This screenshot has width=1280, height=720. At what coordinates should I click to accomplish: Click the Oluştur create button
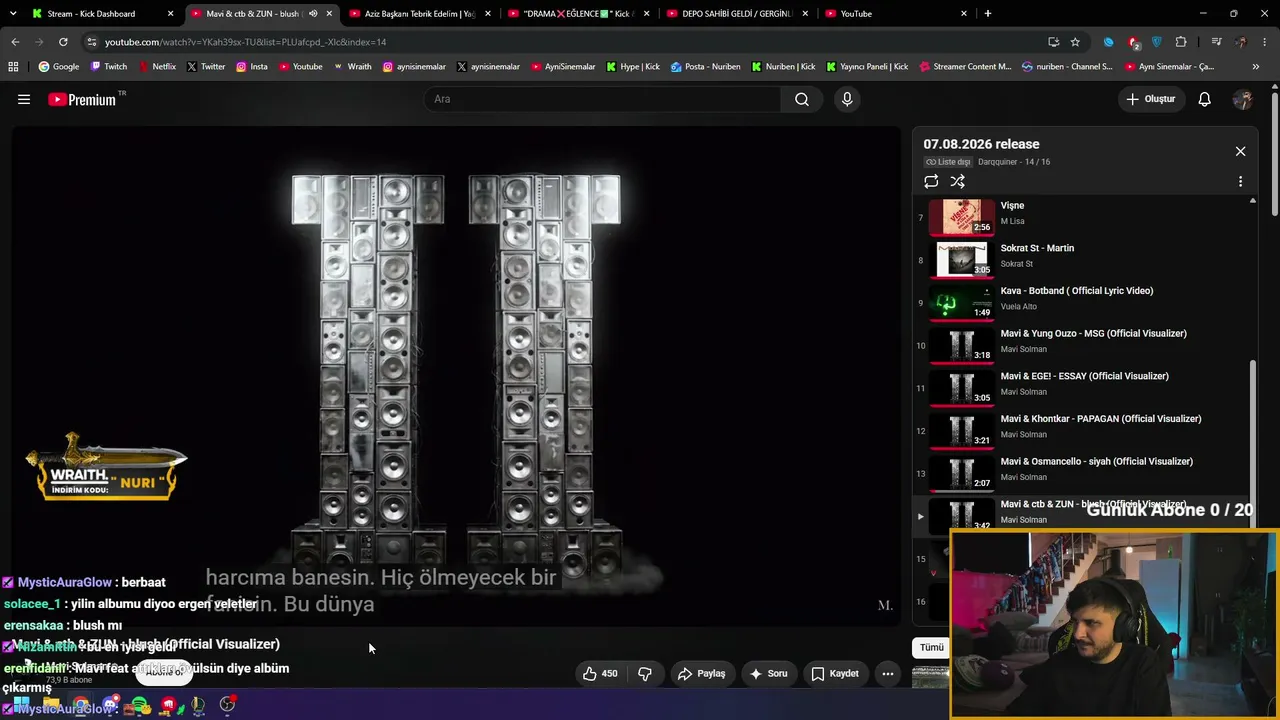click(x=1150, y=99)
